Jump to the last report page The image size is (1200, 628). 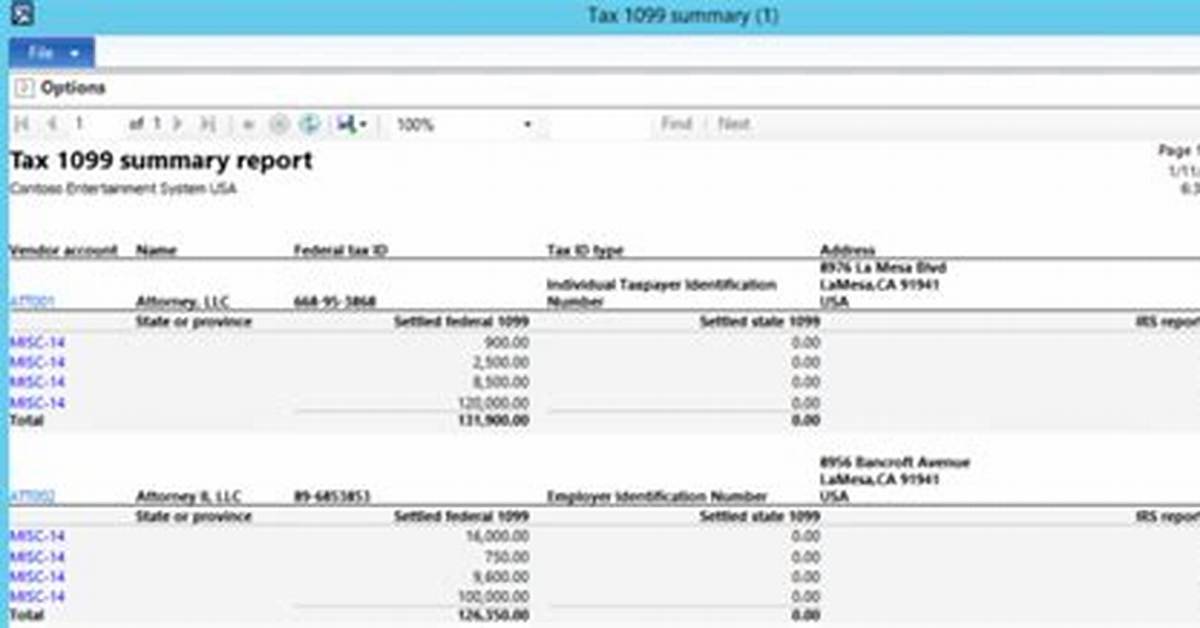pyautogui.click(x=207, y=124)
